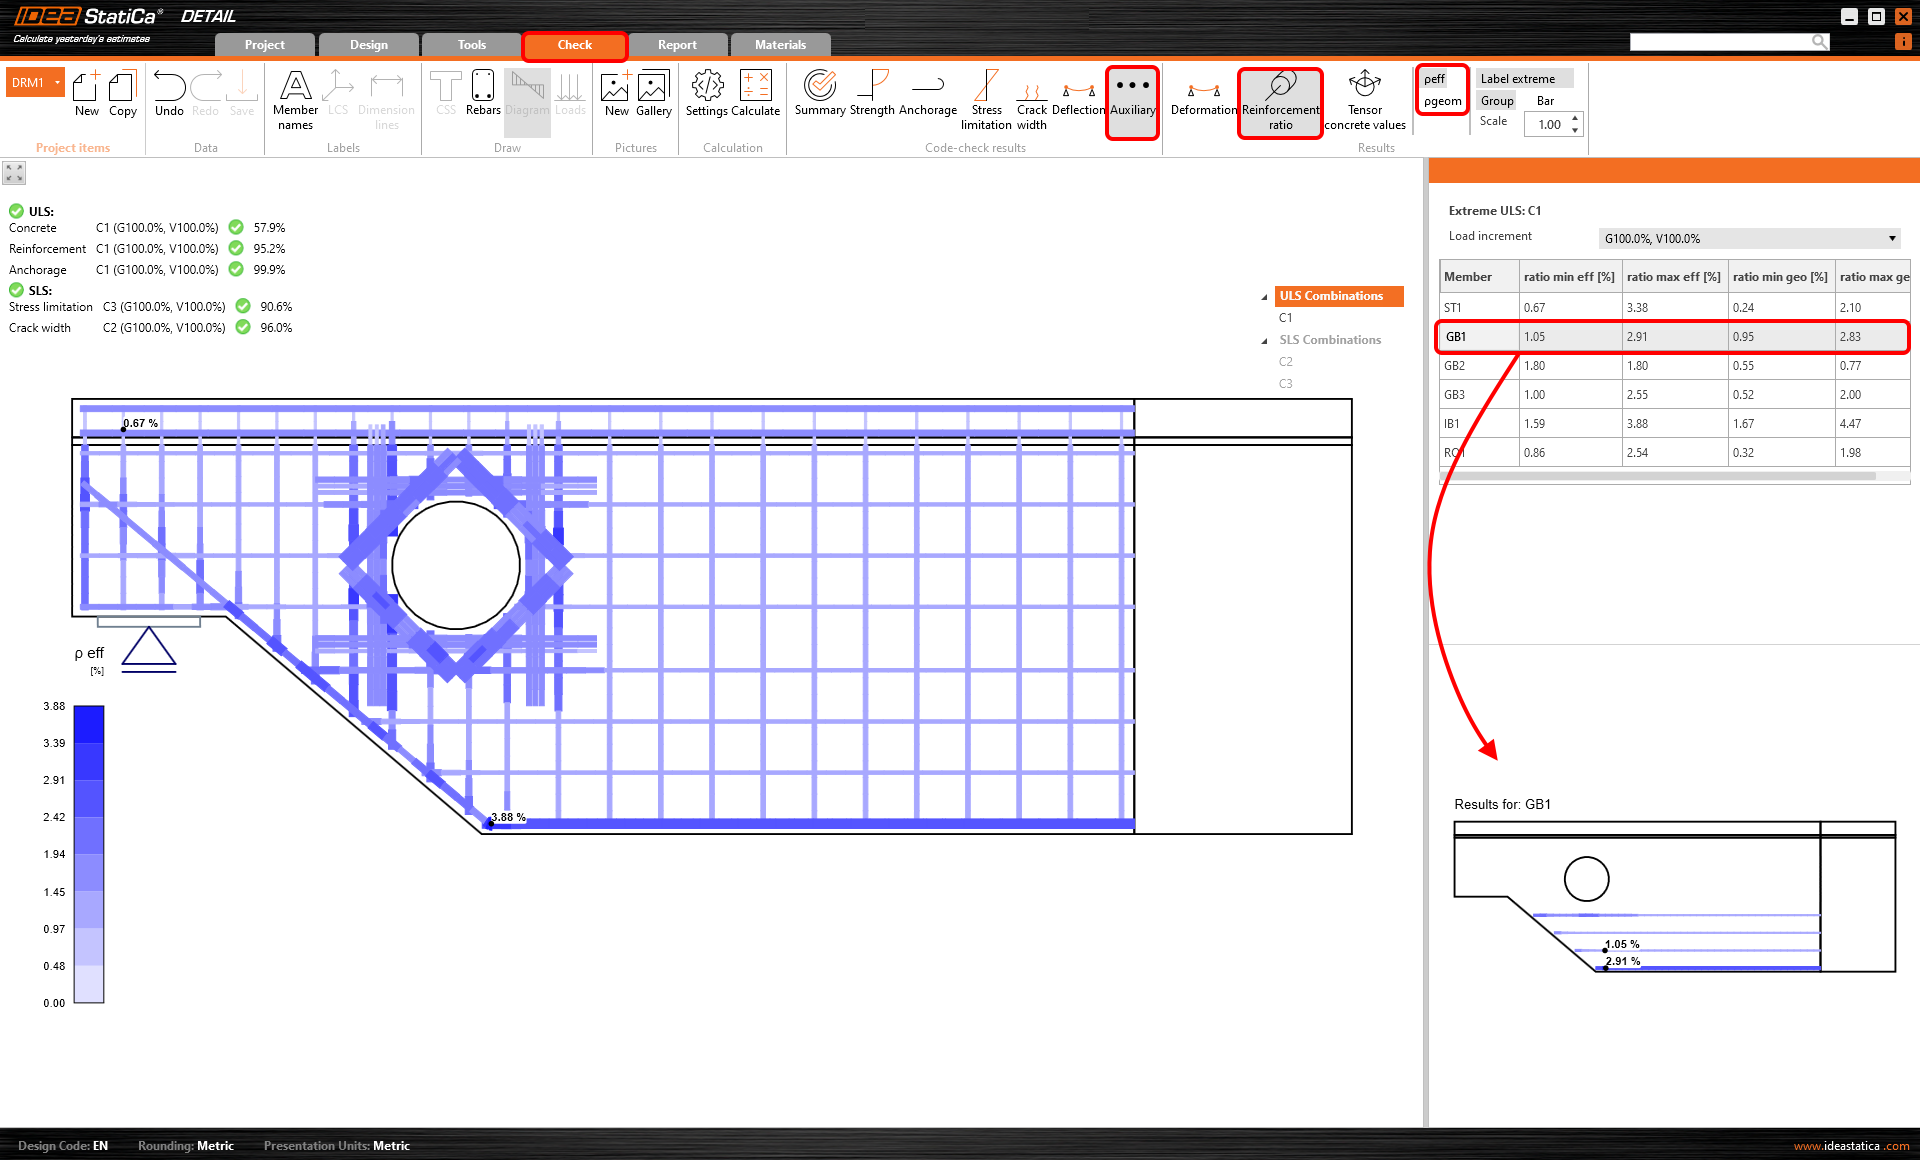This screenshot has width=1920, height=1160.
Task: Toggle the Label extreme option
Action: (1517, 79)
